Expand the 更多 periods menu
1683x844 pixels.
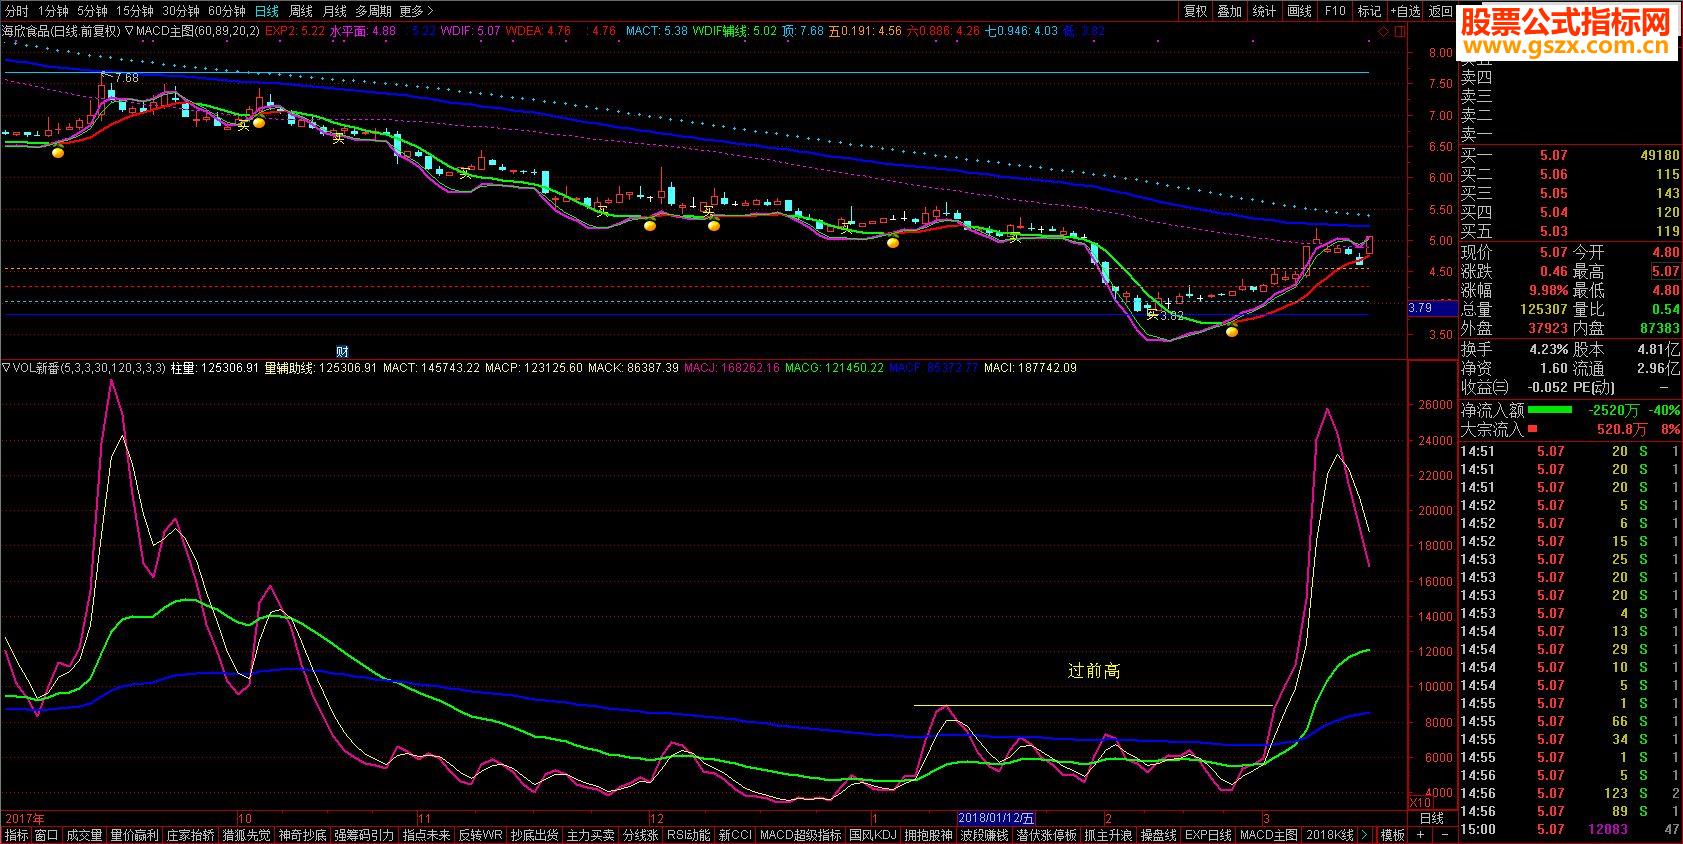tap(416, 11)
